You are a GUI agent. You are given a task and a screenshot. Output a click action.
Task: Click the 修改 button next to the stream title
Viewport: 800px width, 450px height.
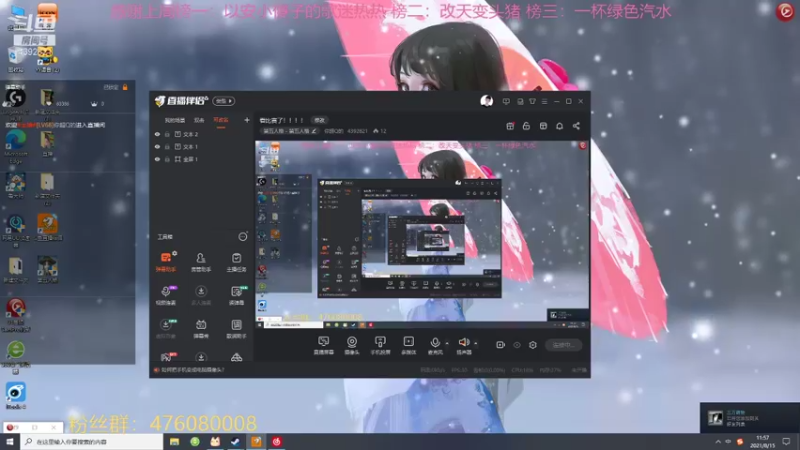(319, 120)
